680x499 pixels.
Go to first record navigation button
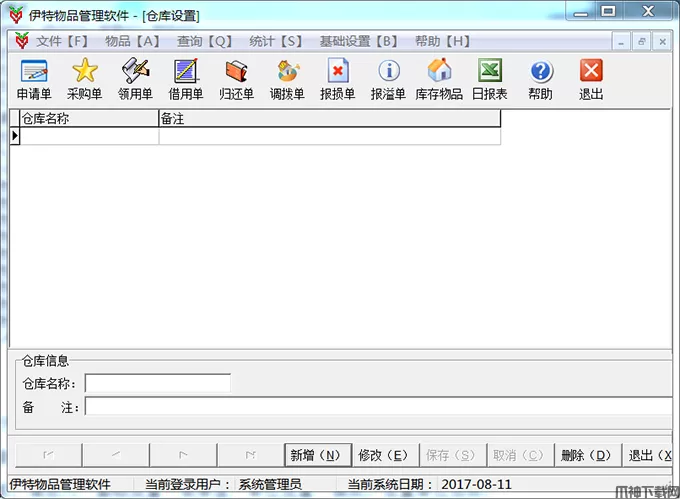(x=49, y=455)
